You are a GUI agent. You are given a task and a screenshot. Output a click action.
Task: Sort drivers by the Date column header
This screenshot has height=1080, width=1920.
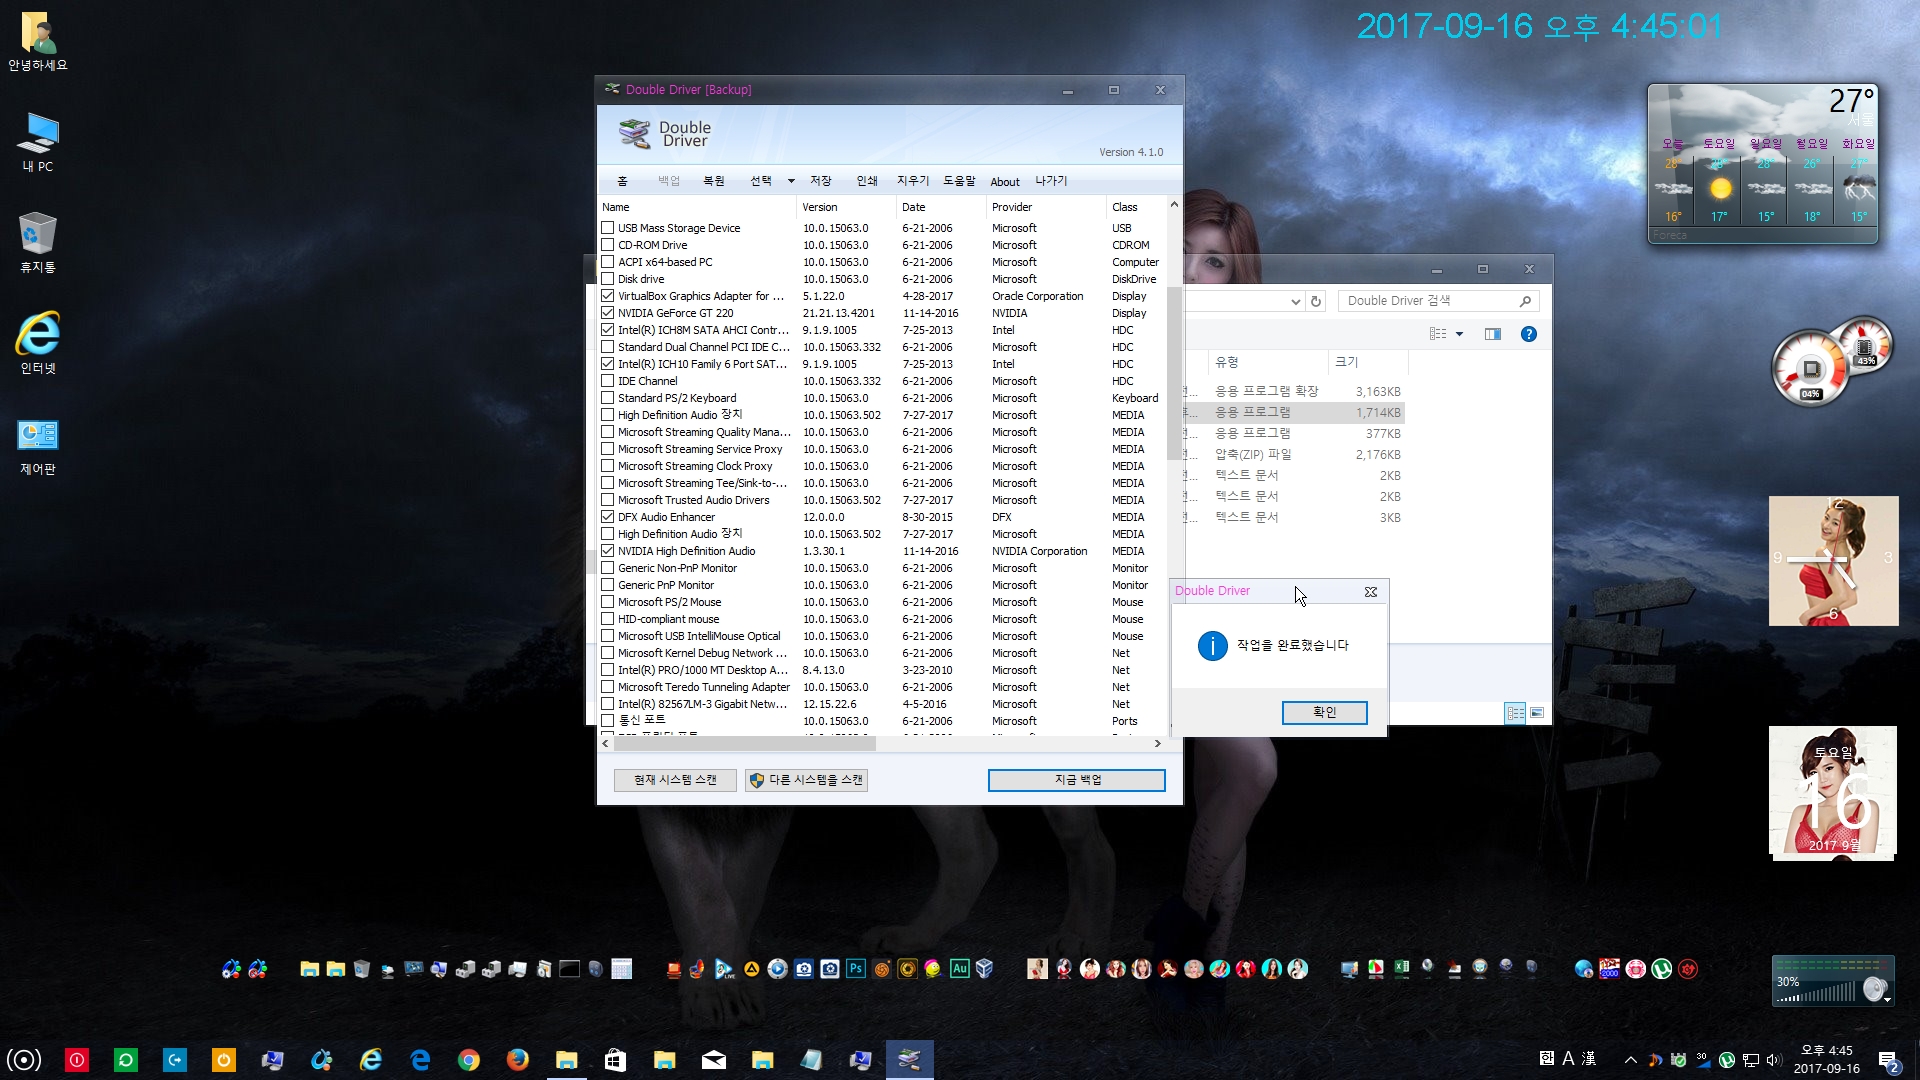tap(941, 207)
